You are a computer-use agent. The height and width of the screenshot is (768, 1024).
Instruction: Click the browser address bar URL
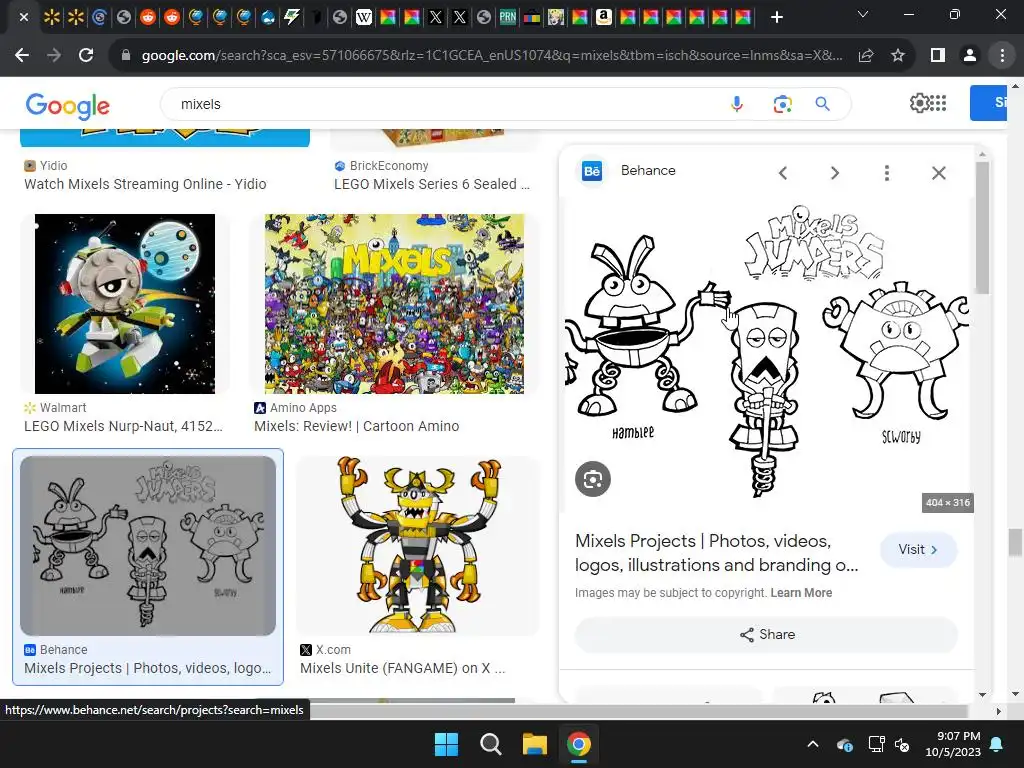492,56
